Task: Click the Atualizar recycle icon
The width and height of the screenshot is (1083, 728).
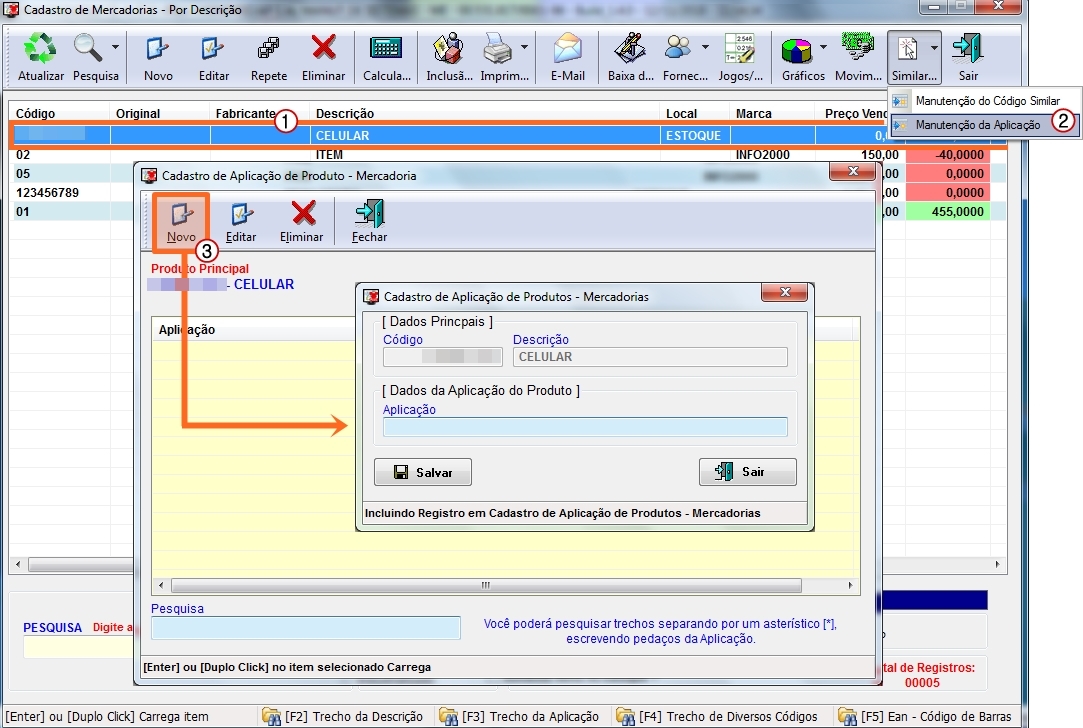Action: pyautogui.click(x=41, y=50)
